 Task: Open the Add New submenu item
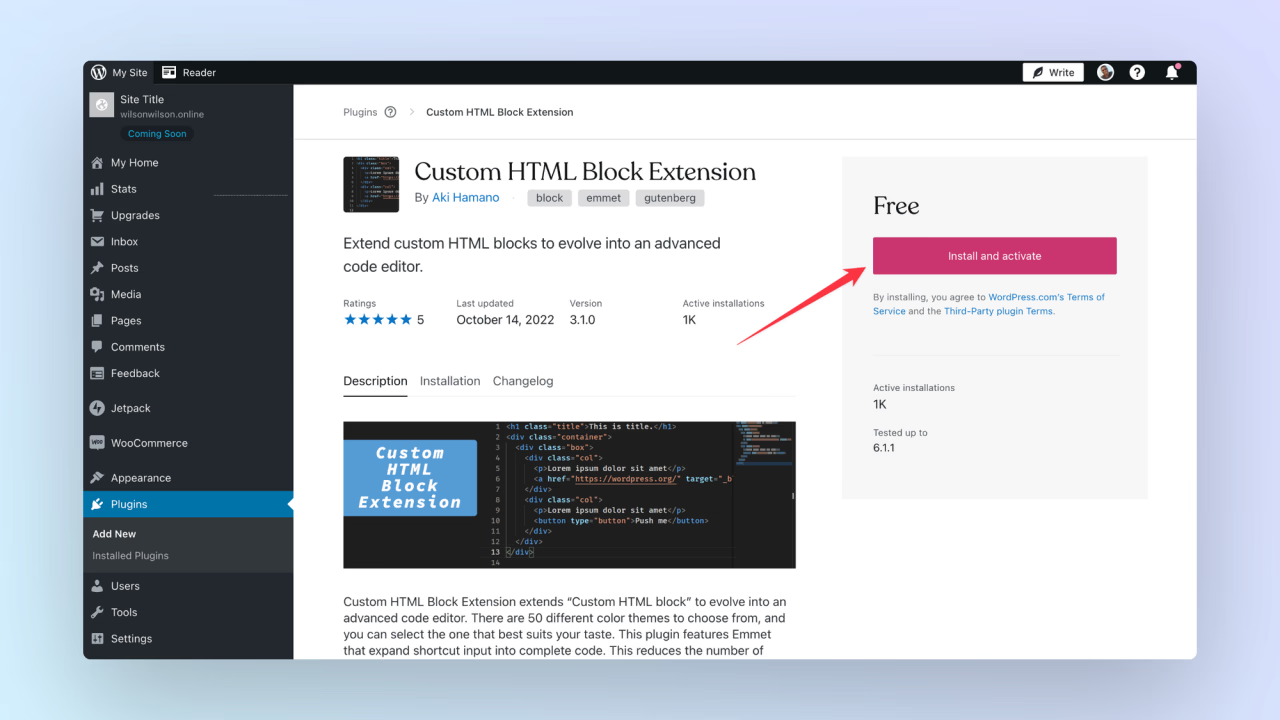(x=114, y=534)
